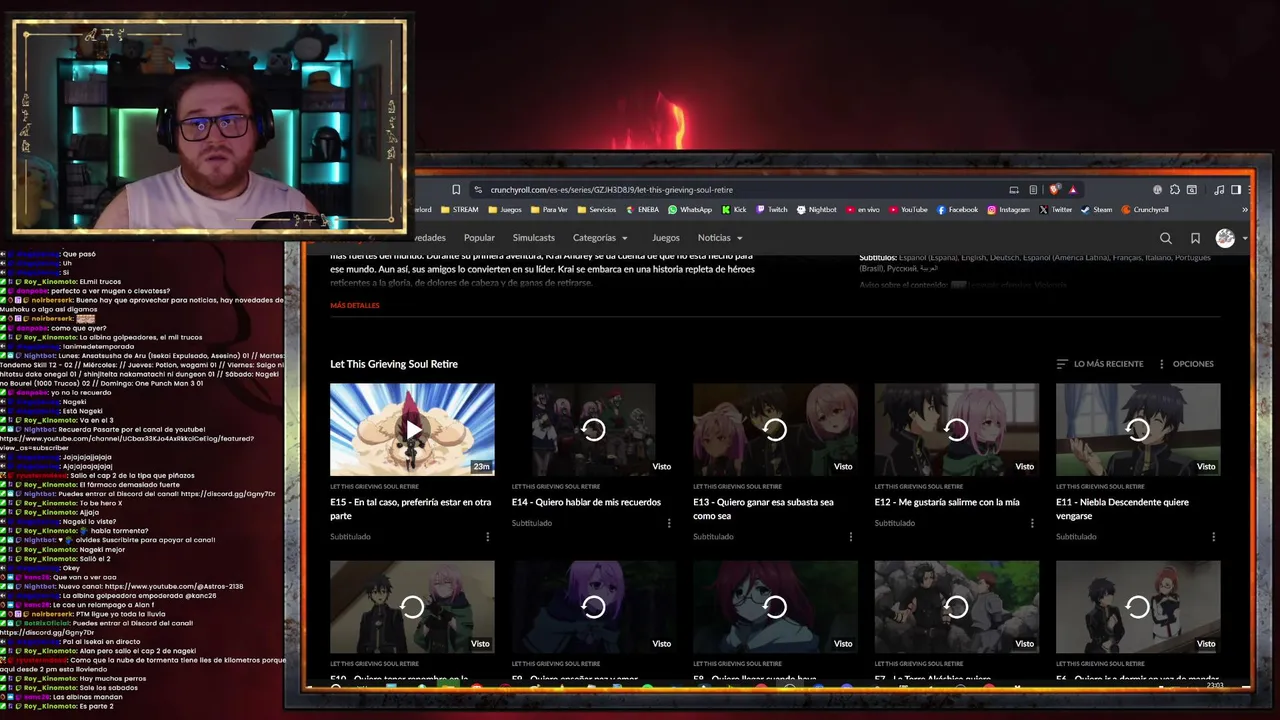Replay episode E14 from its thumbnail

(x=593, y=429)
